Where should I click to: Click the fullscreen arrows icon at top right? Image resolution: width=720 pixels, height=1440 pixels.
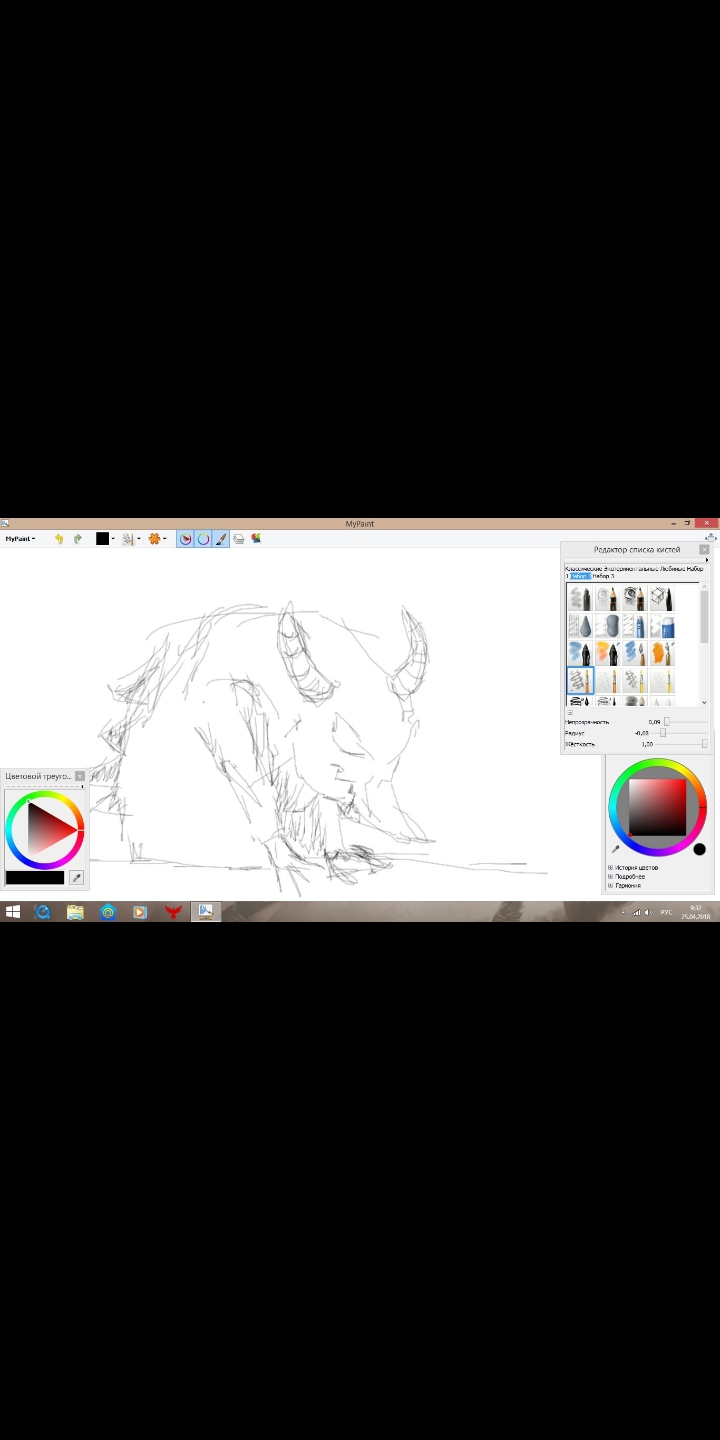[710, 538]
